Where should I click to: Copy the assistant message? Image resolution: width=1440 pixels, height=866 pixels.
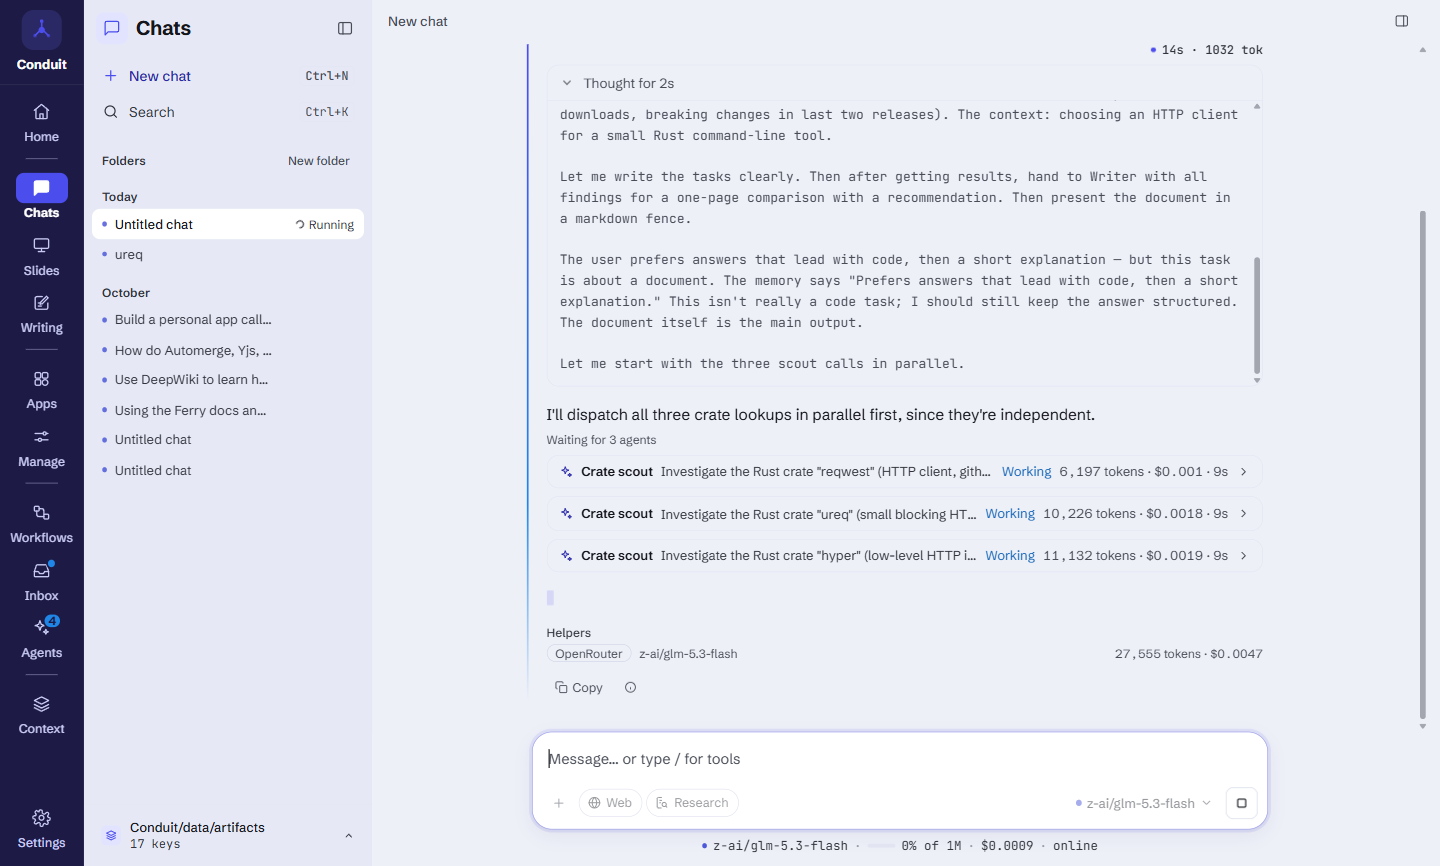[579, 687]
